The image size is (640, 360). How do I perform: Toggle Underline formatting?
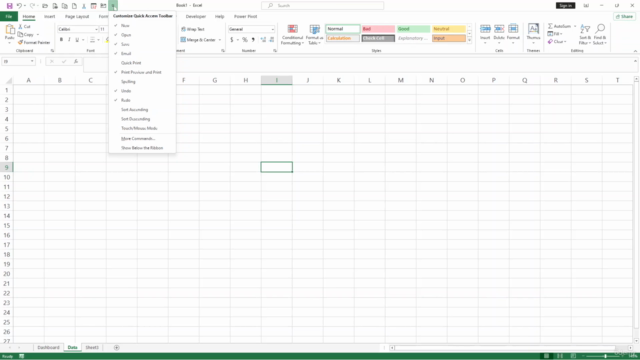pyautogui.click(x=77, y=40)
